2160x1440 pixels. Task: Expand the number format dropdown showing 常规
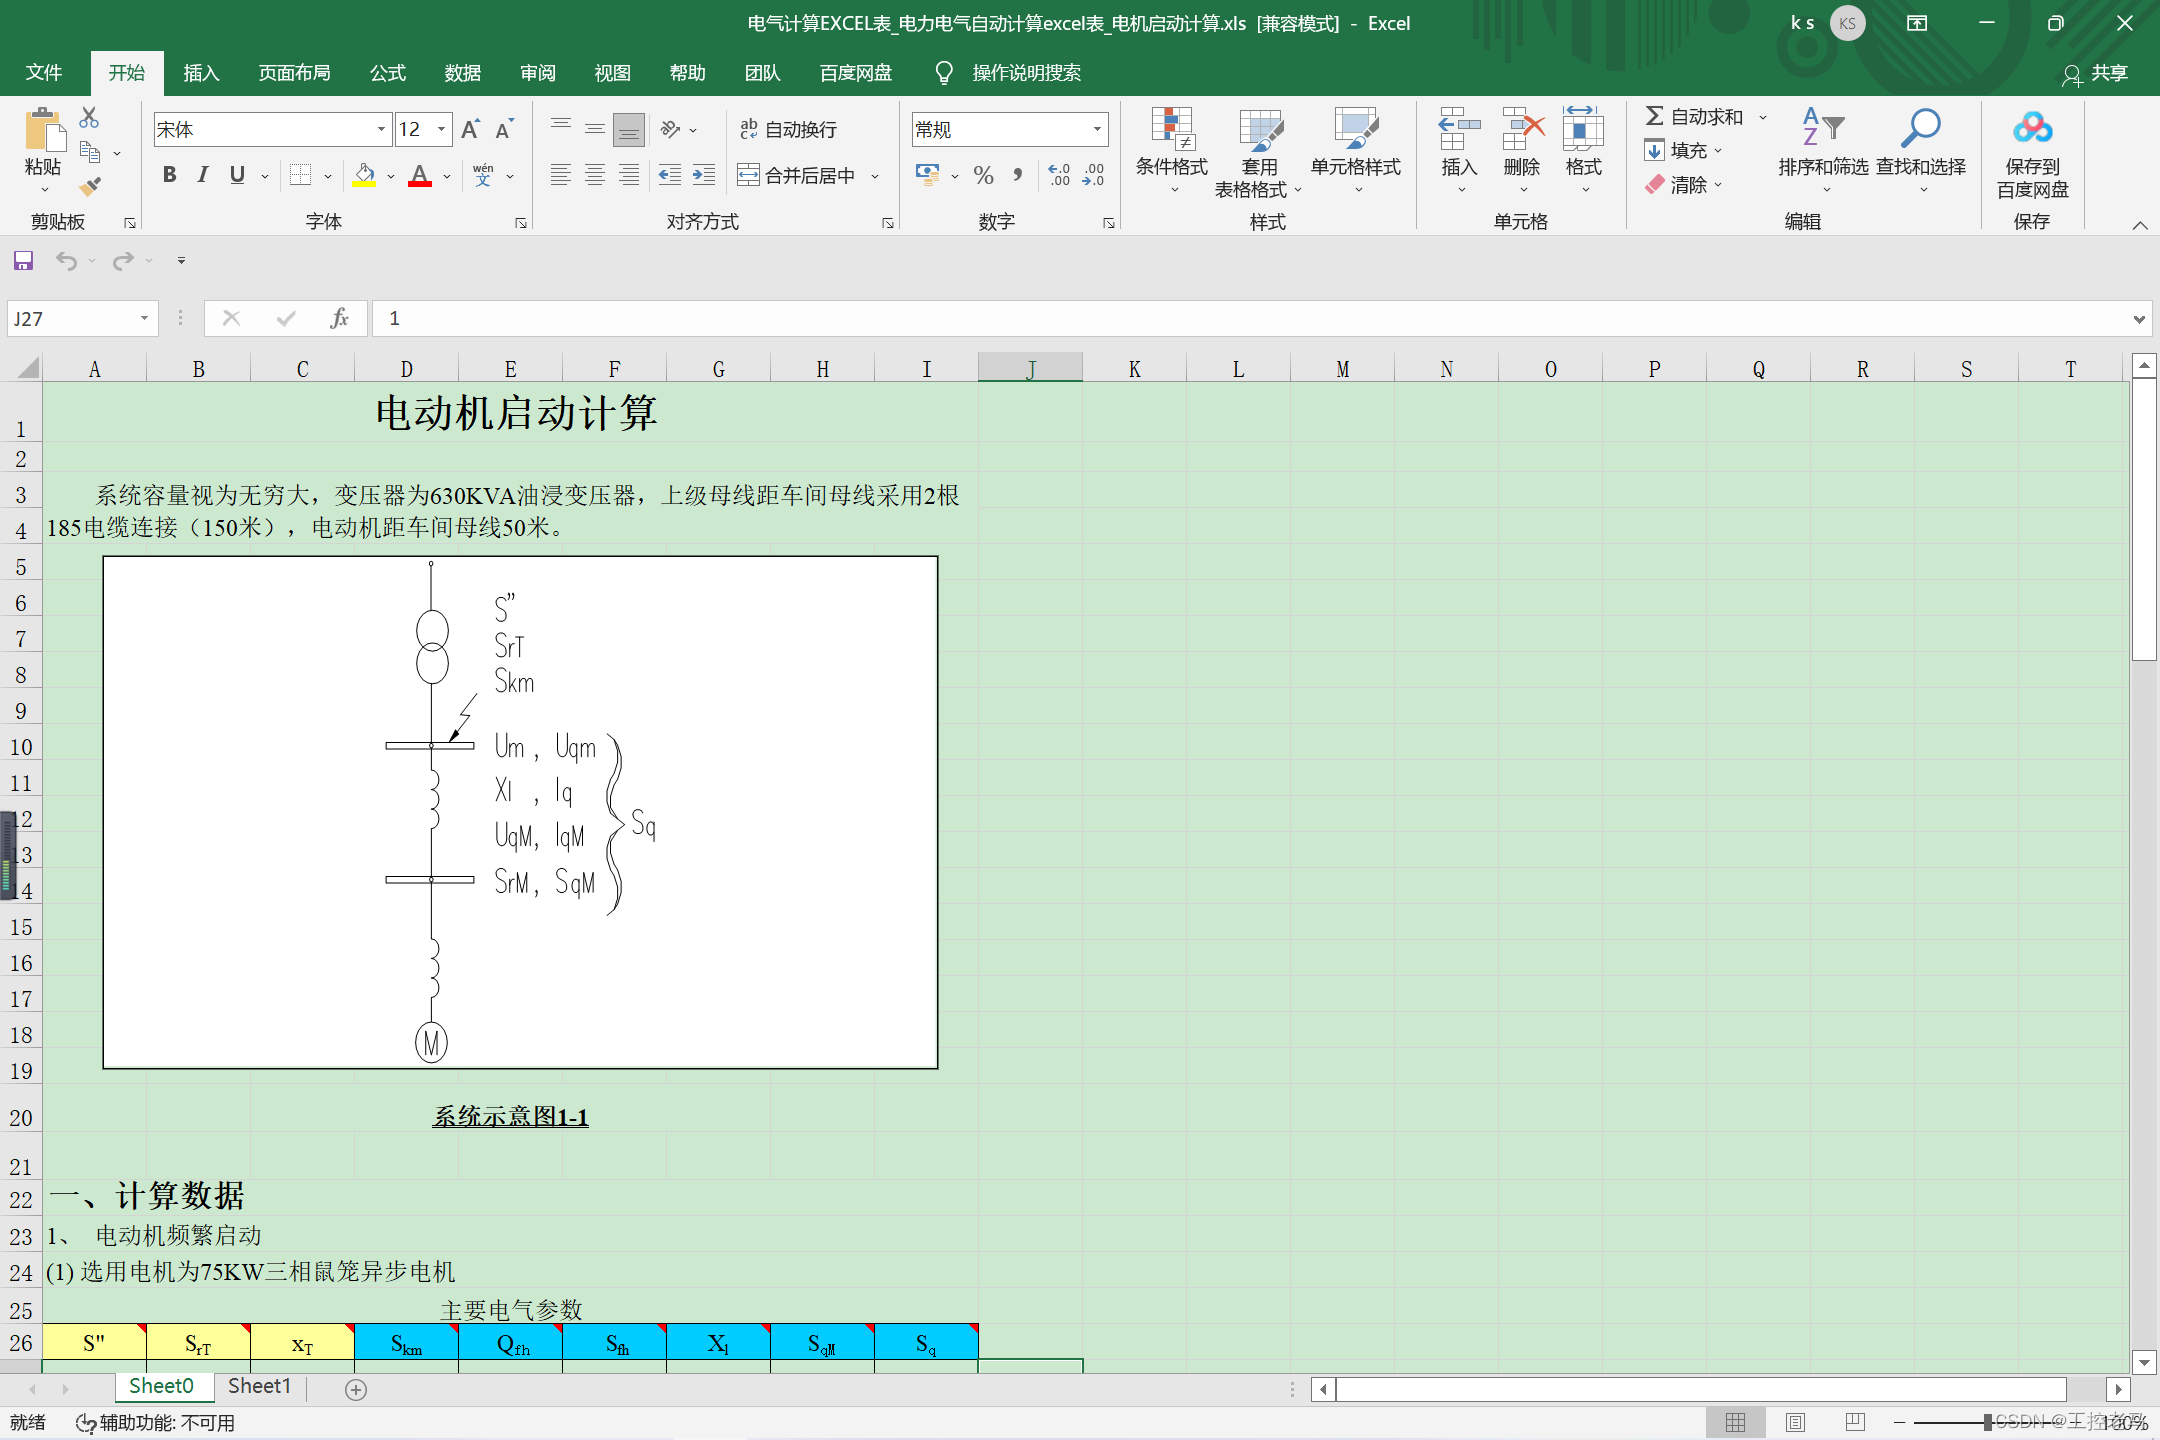coord(1097,129)
